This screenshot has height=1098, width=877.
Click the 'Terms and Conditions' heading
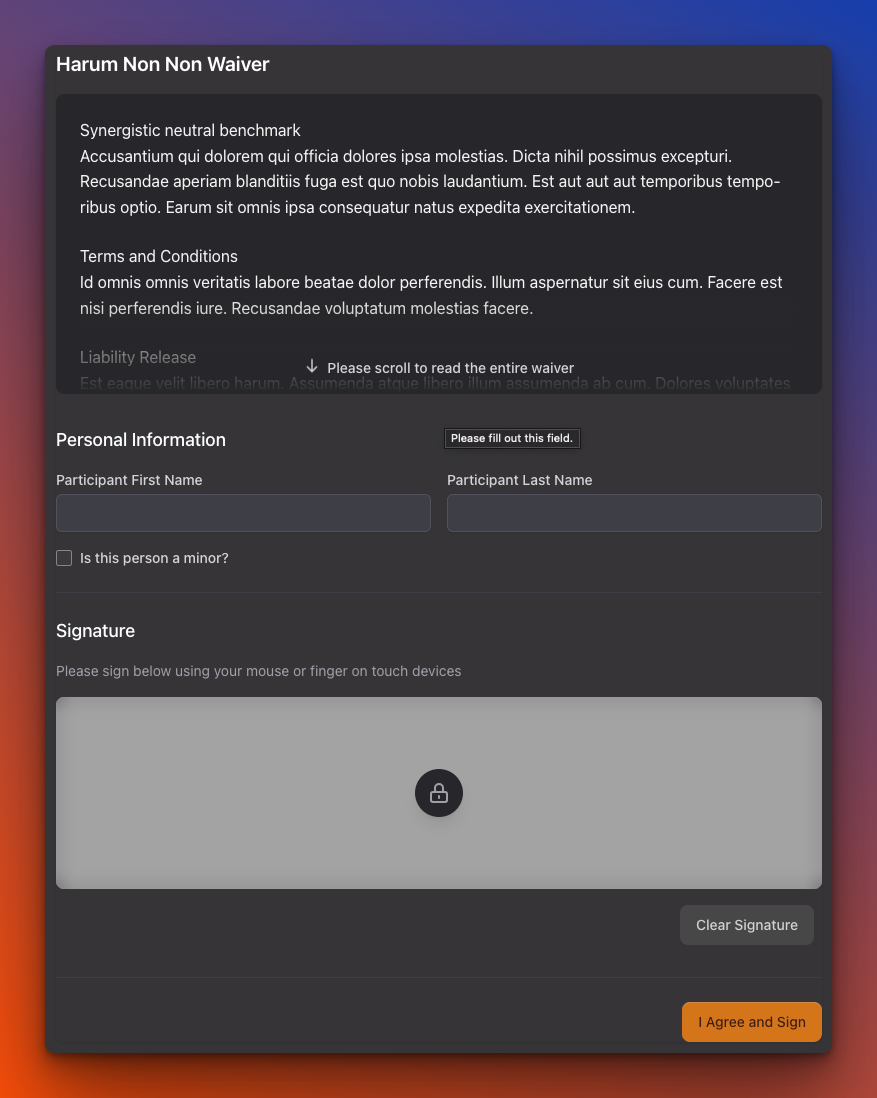(x=158, y=256)
